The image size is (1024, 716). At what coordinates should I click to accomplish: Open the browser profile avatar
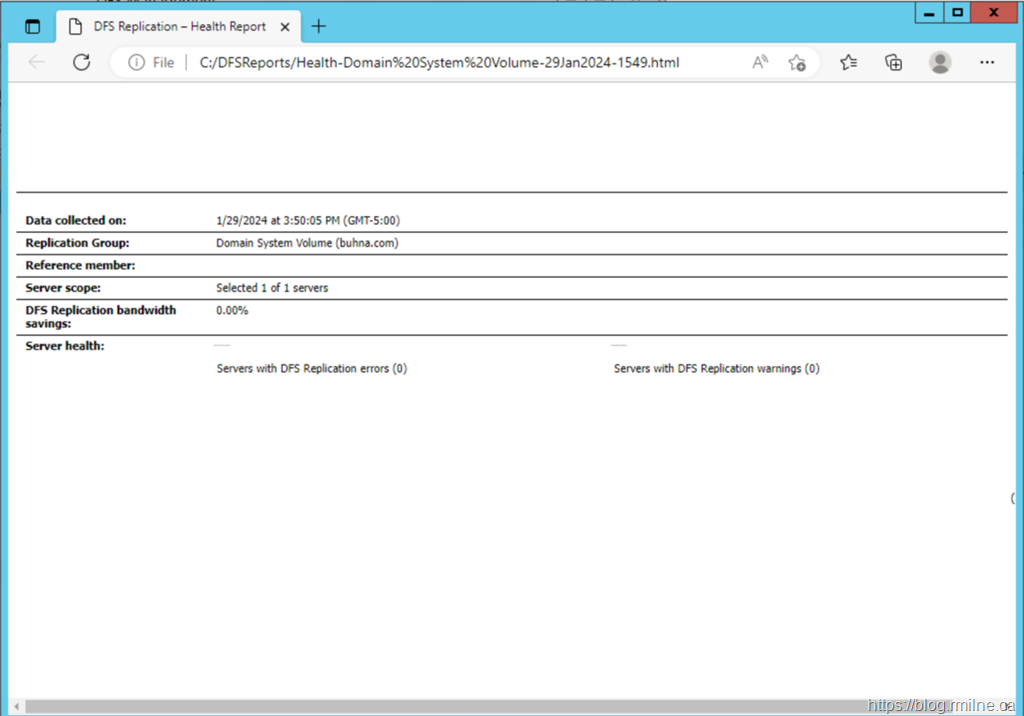(940, 62)
